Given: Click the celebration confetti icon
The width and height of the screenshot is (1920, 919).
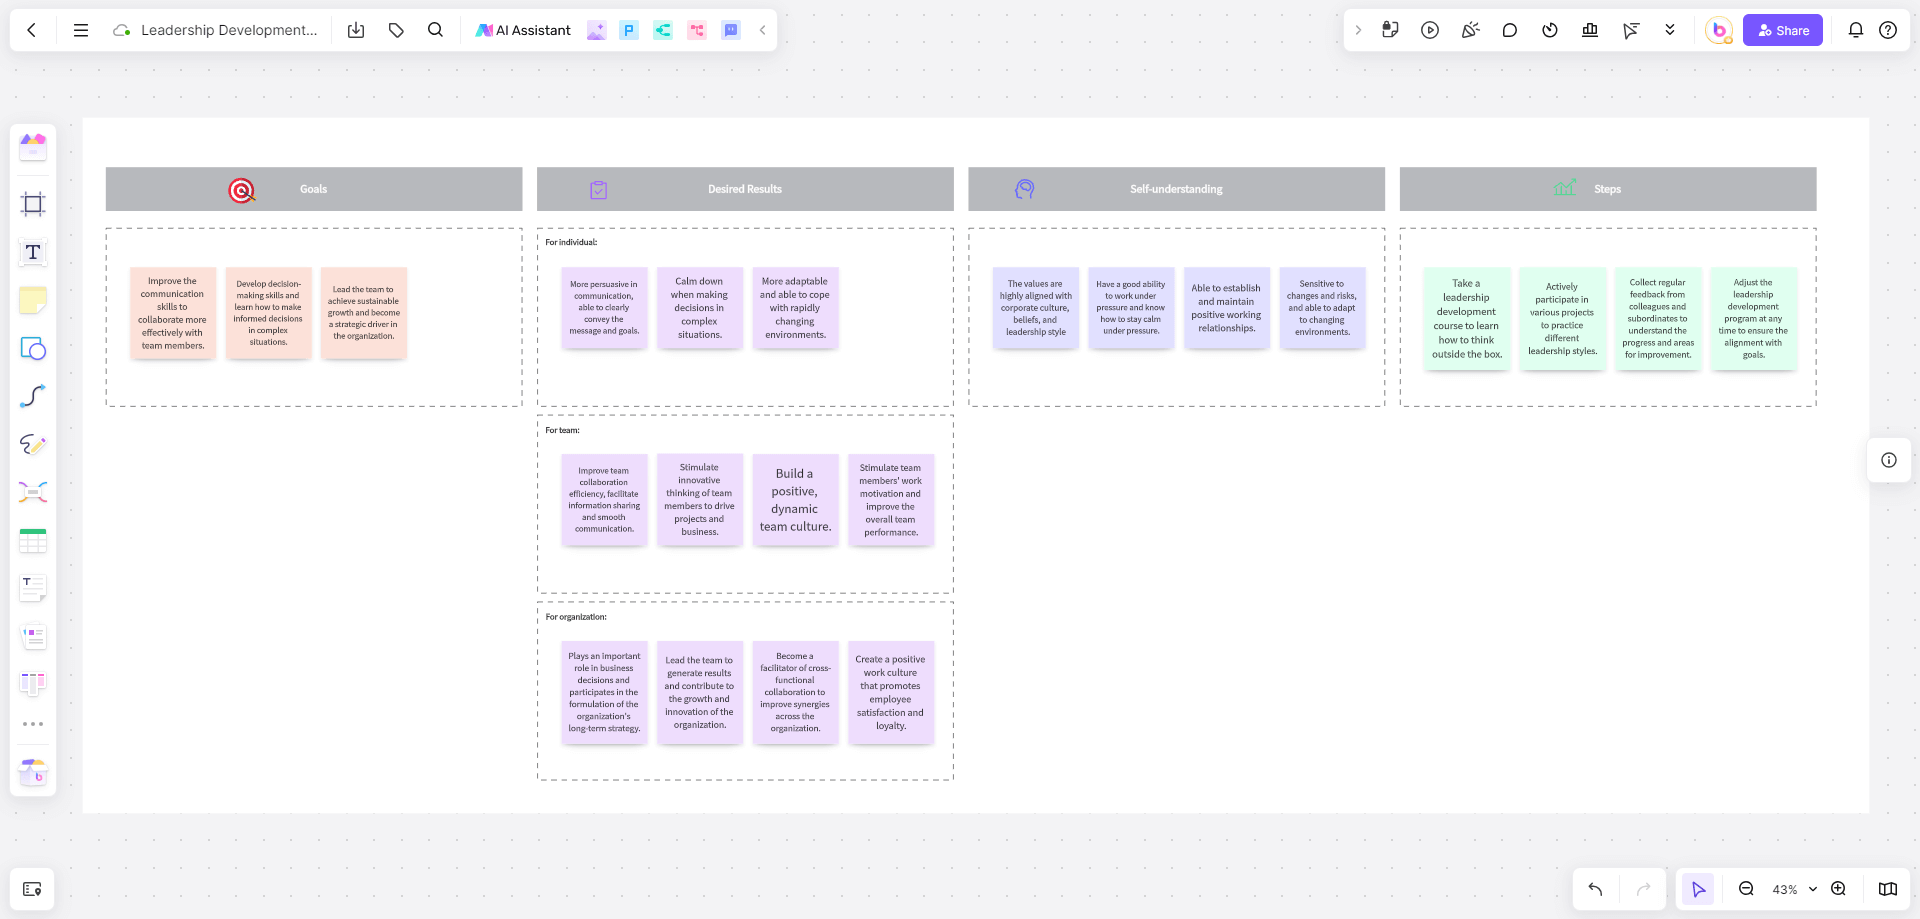Looking at the screenshot, I should click(1470, 30).
